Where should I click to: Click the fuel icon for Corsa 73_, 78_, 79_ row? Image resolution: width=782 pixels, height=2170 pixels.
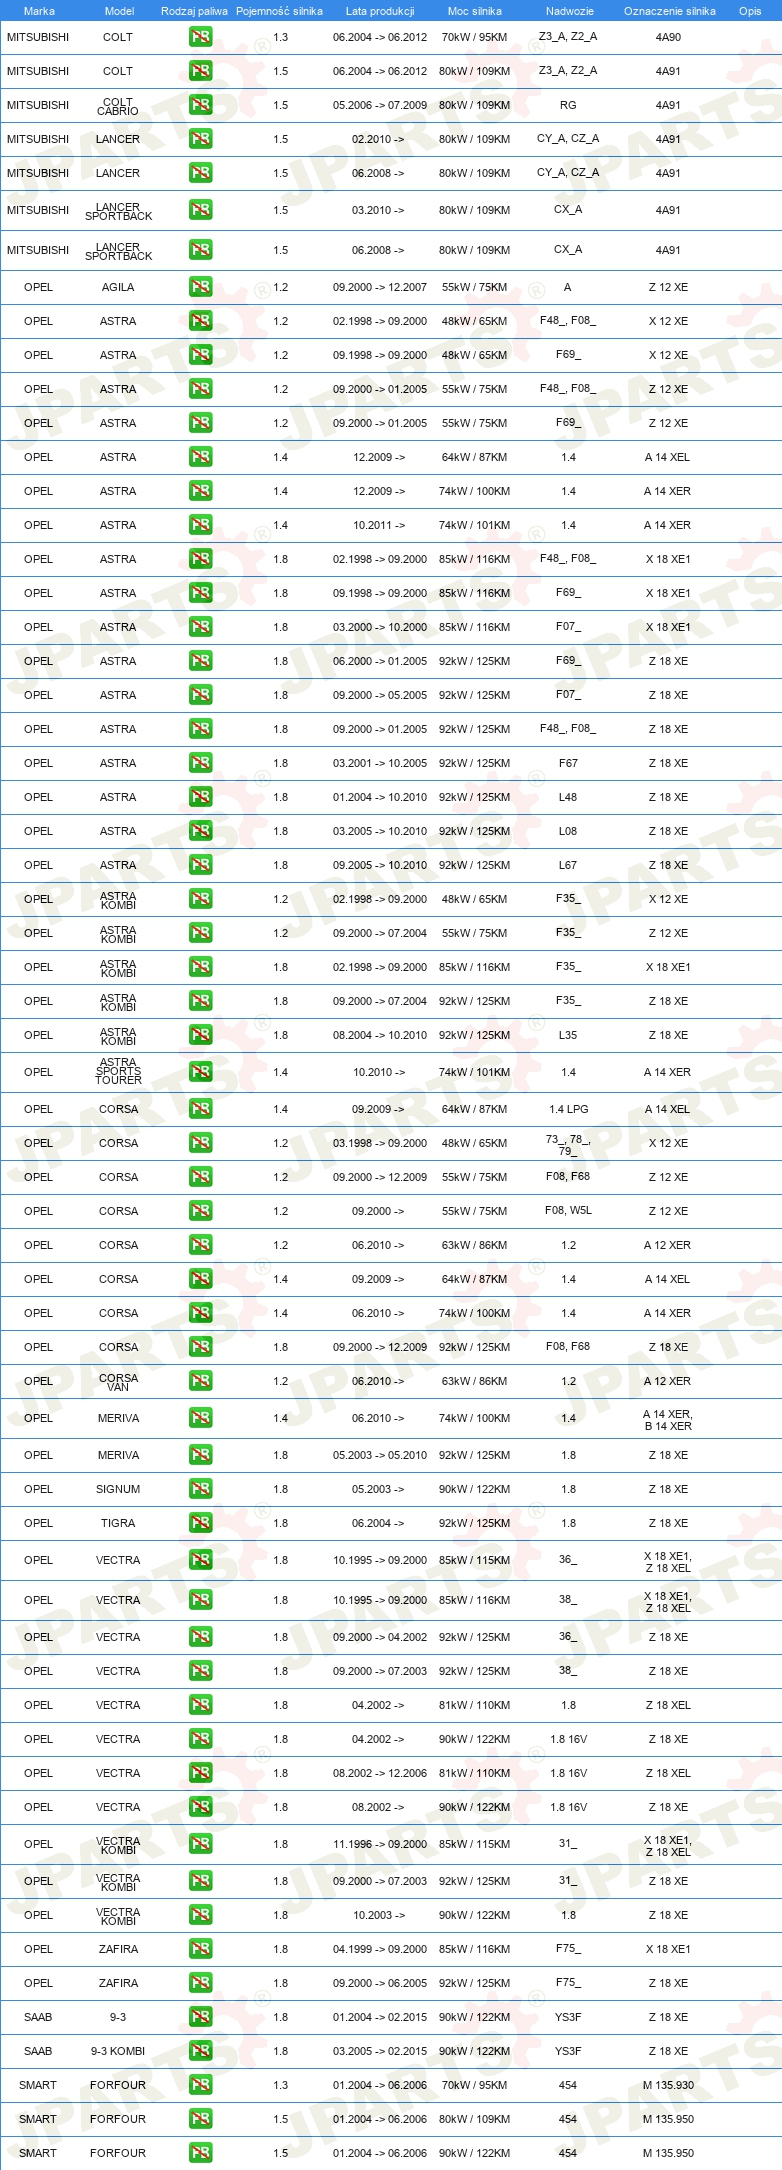click(x=200, y=1143)
